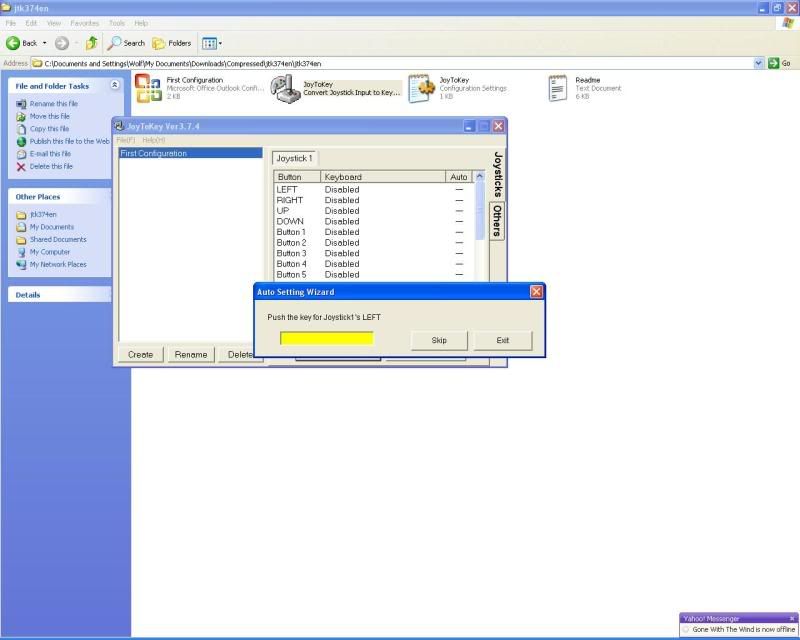Image resolution: width=800 pixels, height=640 pixels.
Task: Expand the Details panel header
Action: 65,295
